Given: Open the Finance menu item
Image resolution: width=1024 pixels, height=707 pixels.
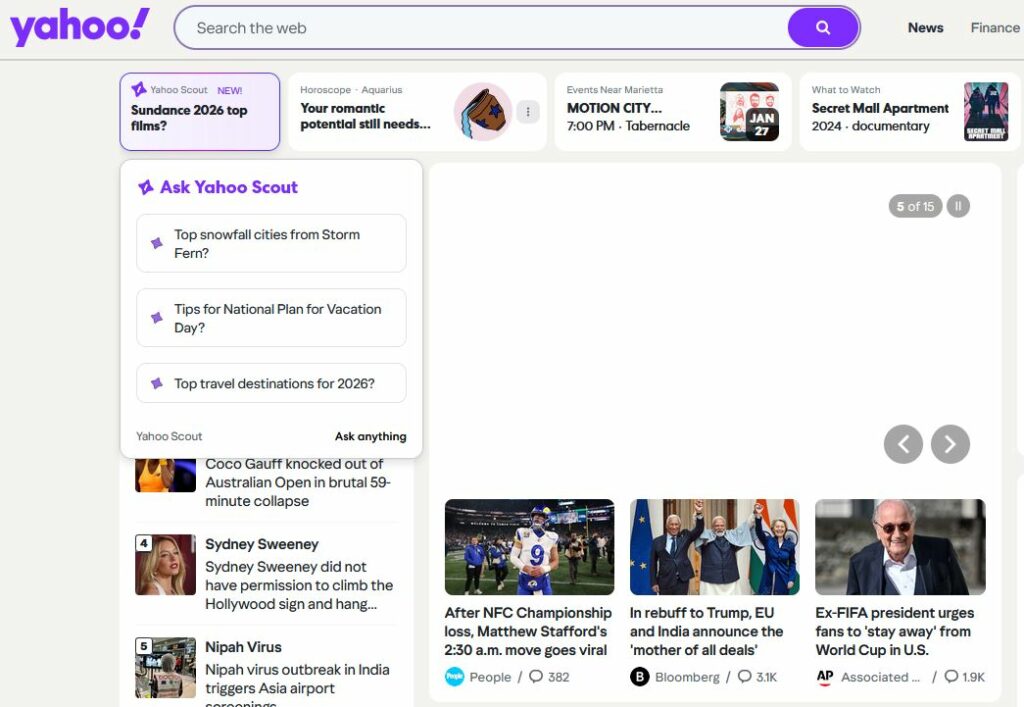Looking at the screenshot, I should pyautogui.click(x=994, y=28).
